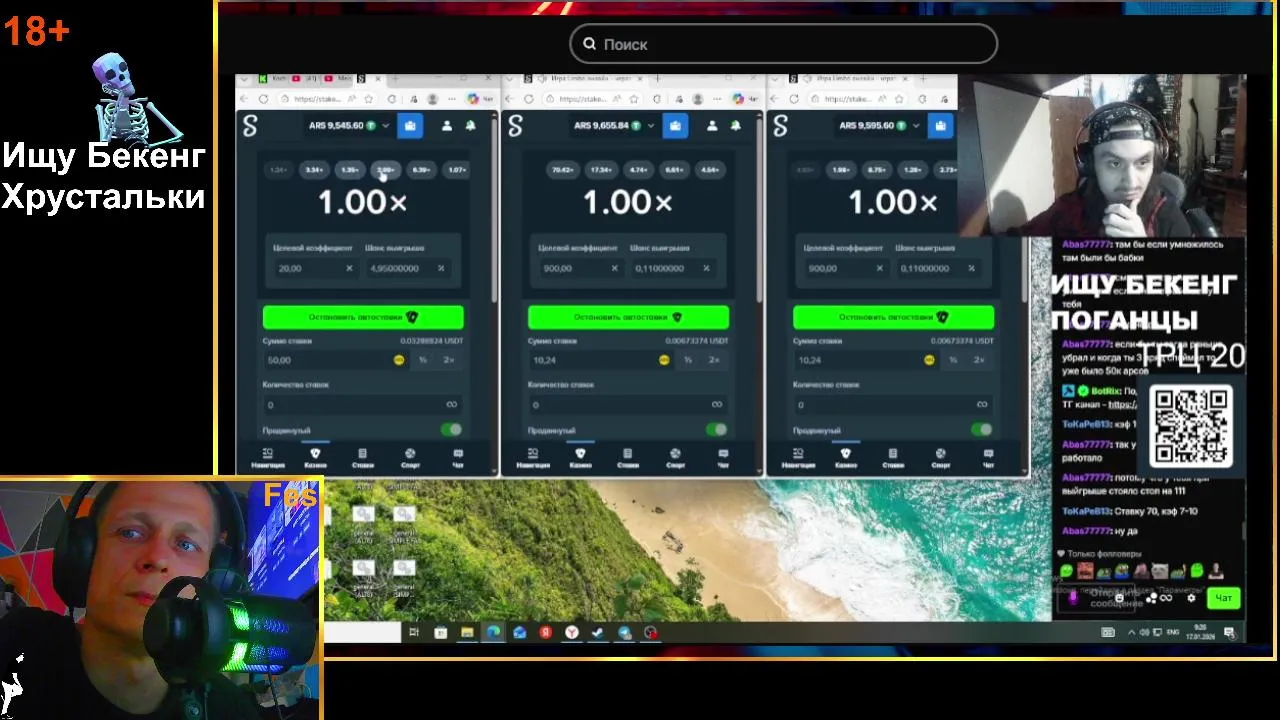
Task: Toggle Продвинутый switch in ARS 9,655.84 window
Action: 716,430
